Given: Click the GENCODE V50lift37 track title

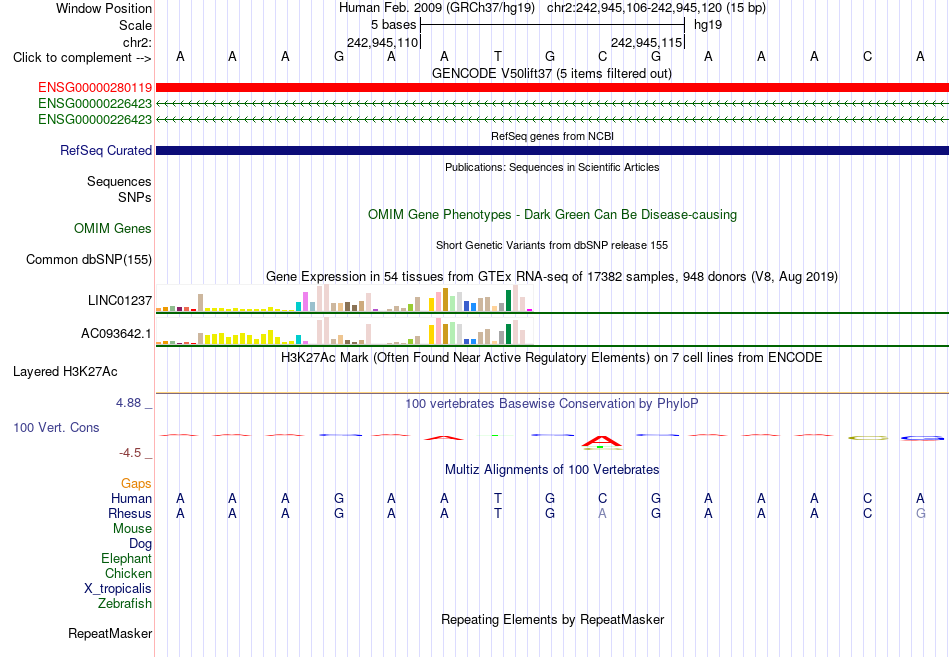Looking at the screenshot, I should 551,73.
